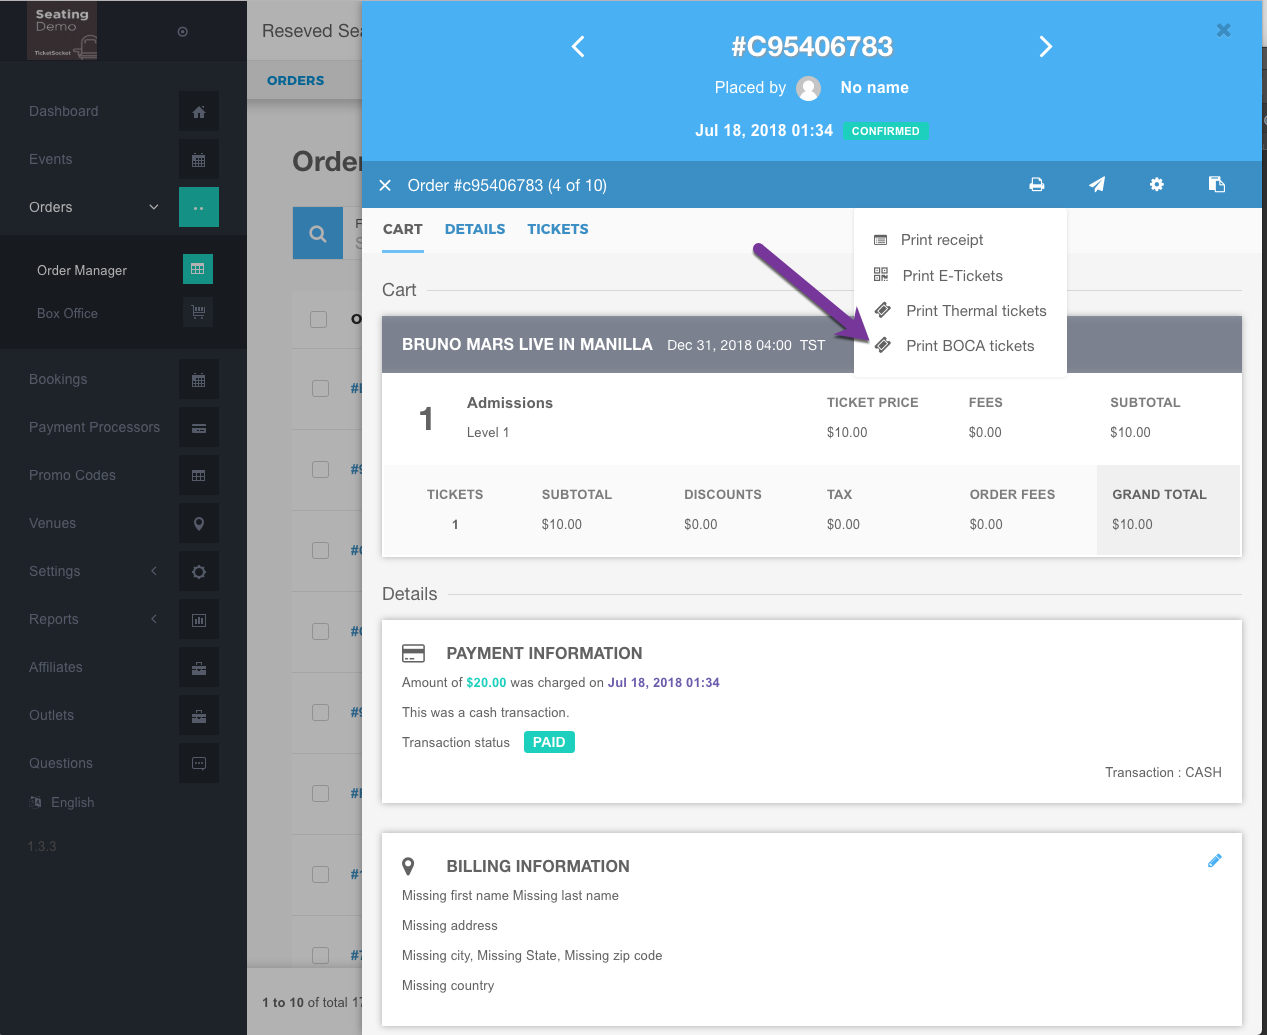Click the CONFIRMED status badge
The height and width of the screenshot is (1035, 1267).
point(886,131)
